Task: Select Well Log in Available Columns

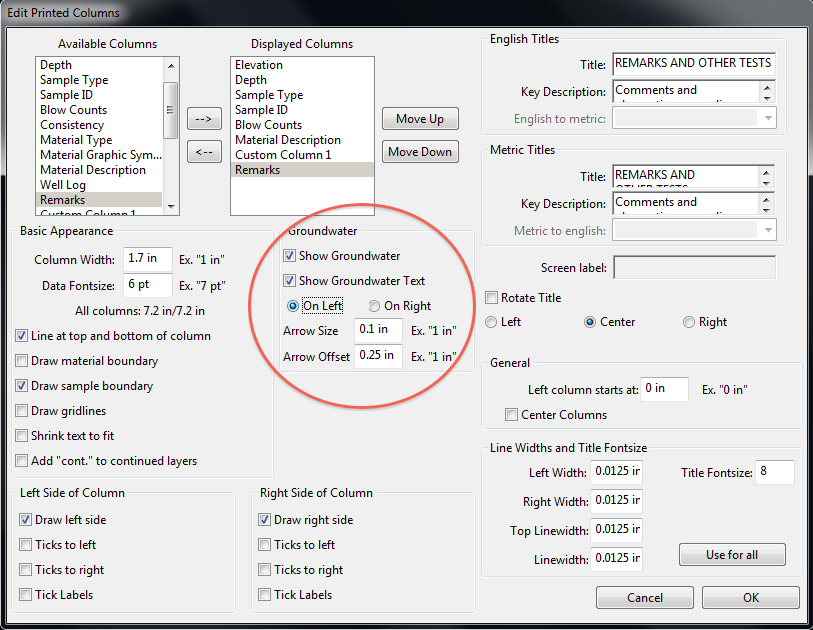Action: [63, 185]
